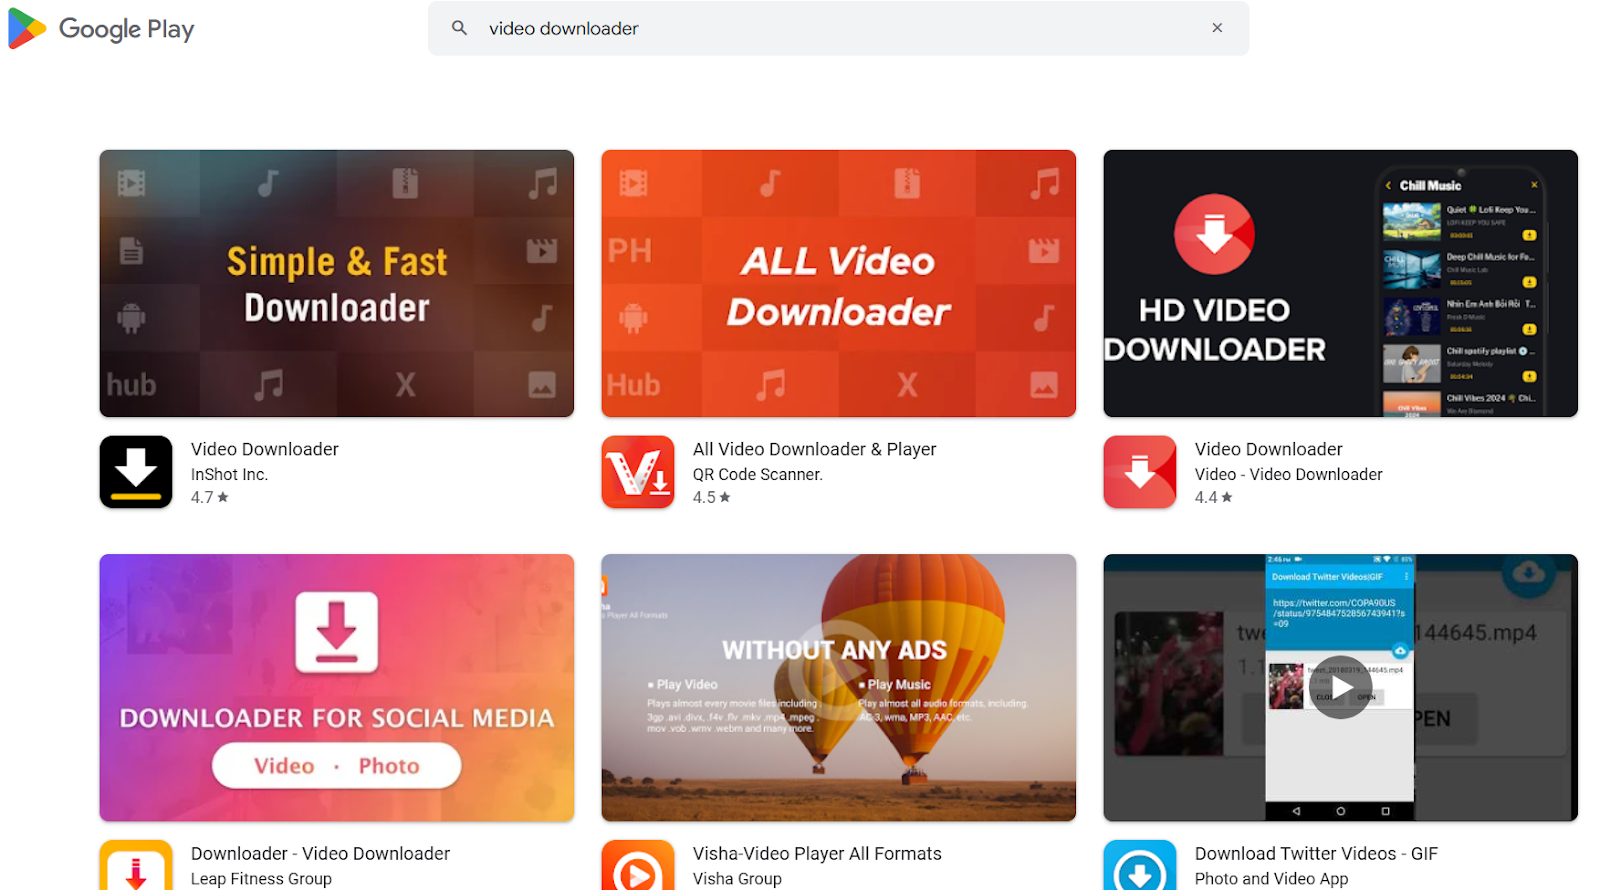Open the 'Without Any Ads' balloon banner
Image resolution: width=1600 pixels, height=890 pixels.
[839, 688]
